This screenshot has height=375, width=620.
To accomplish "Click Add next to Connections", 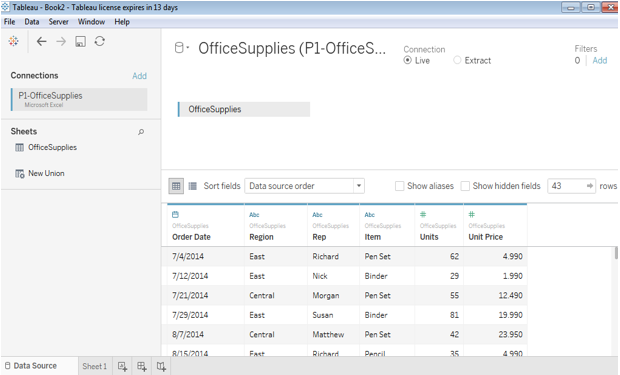I will click(139, 76).
